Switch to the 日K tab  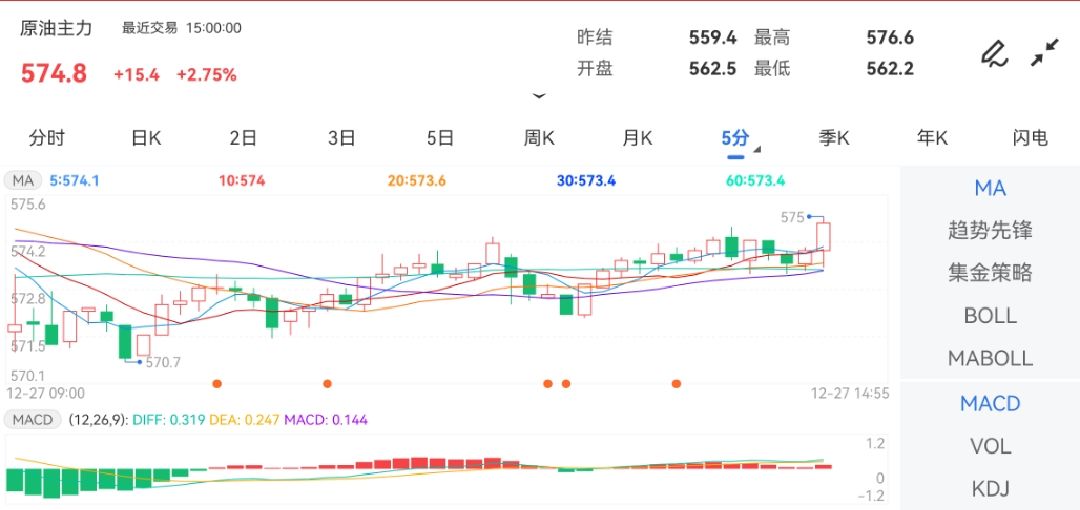pyautogui.click(x=146, y=138)
